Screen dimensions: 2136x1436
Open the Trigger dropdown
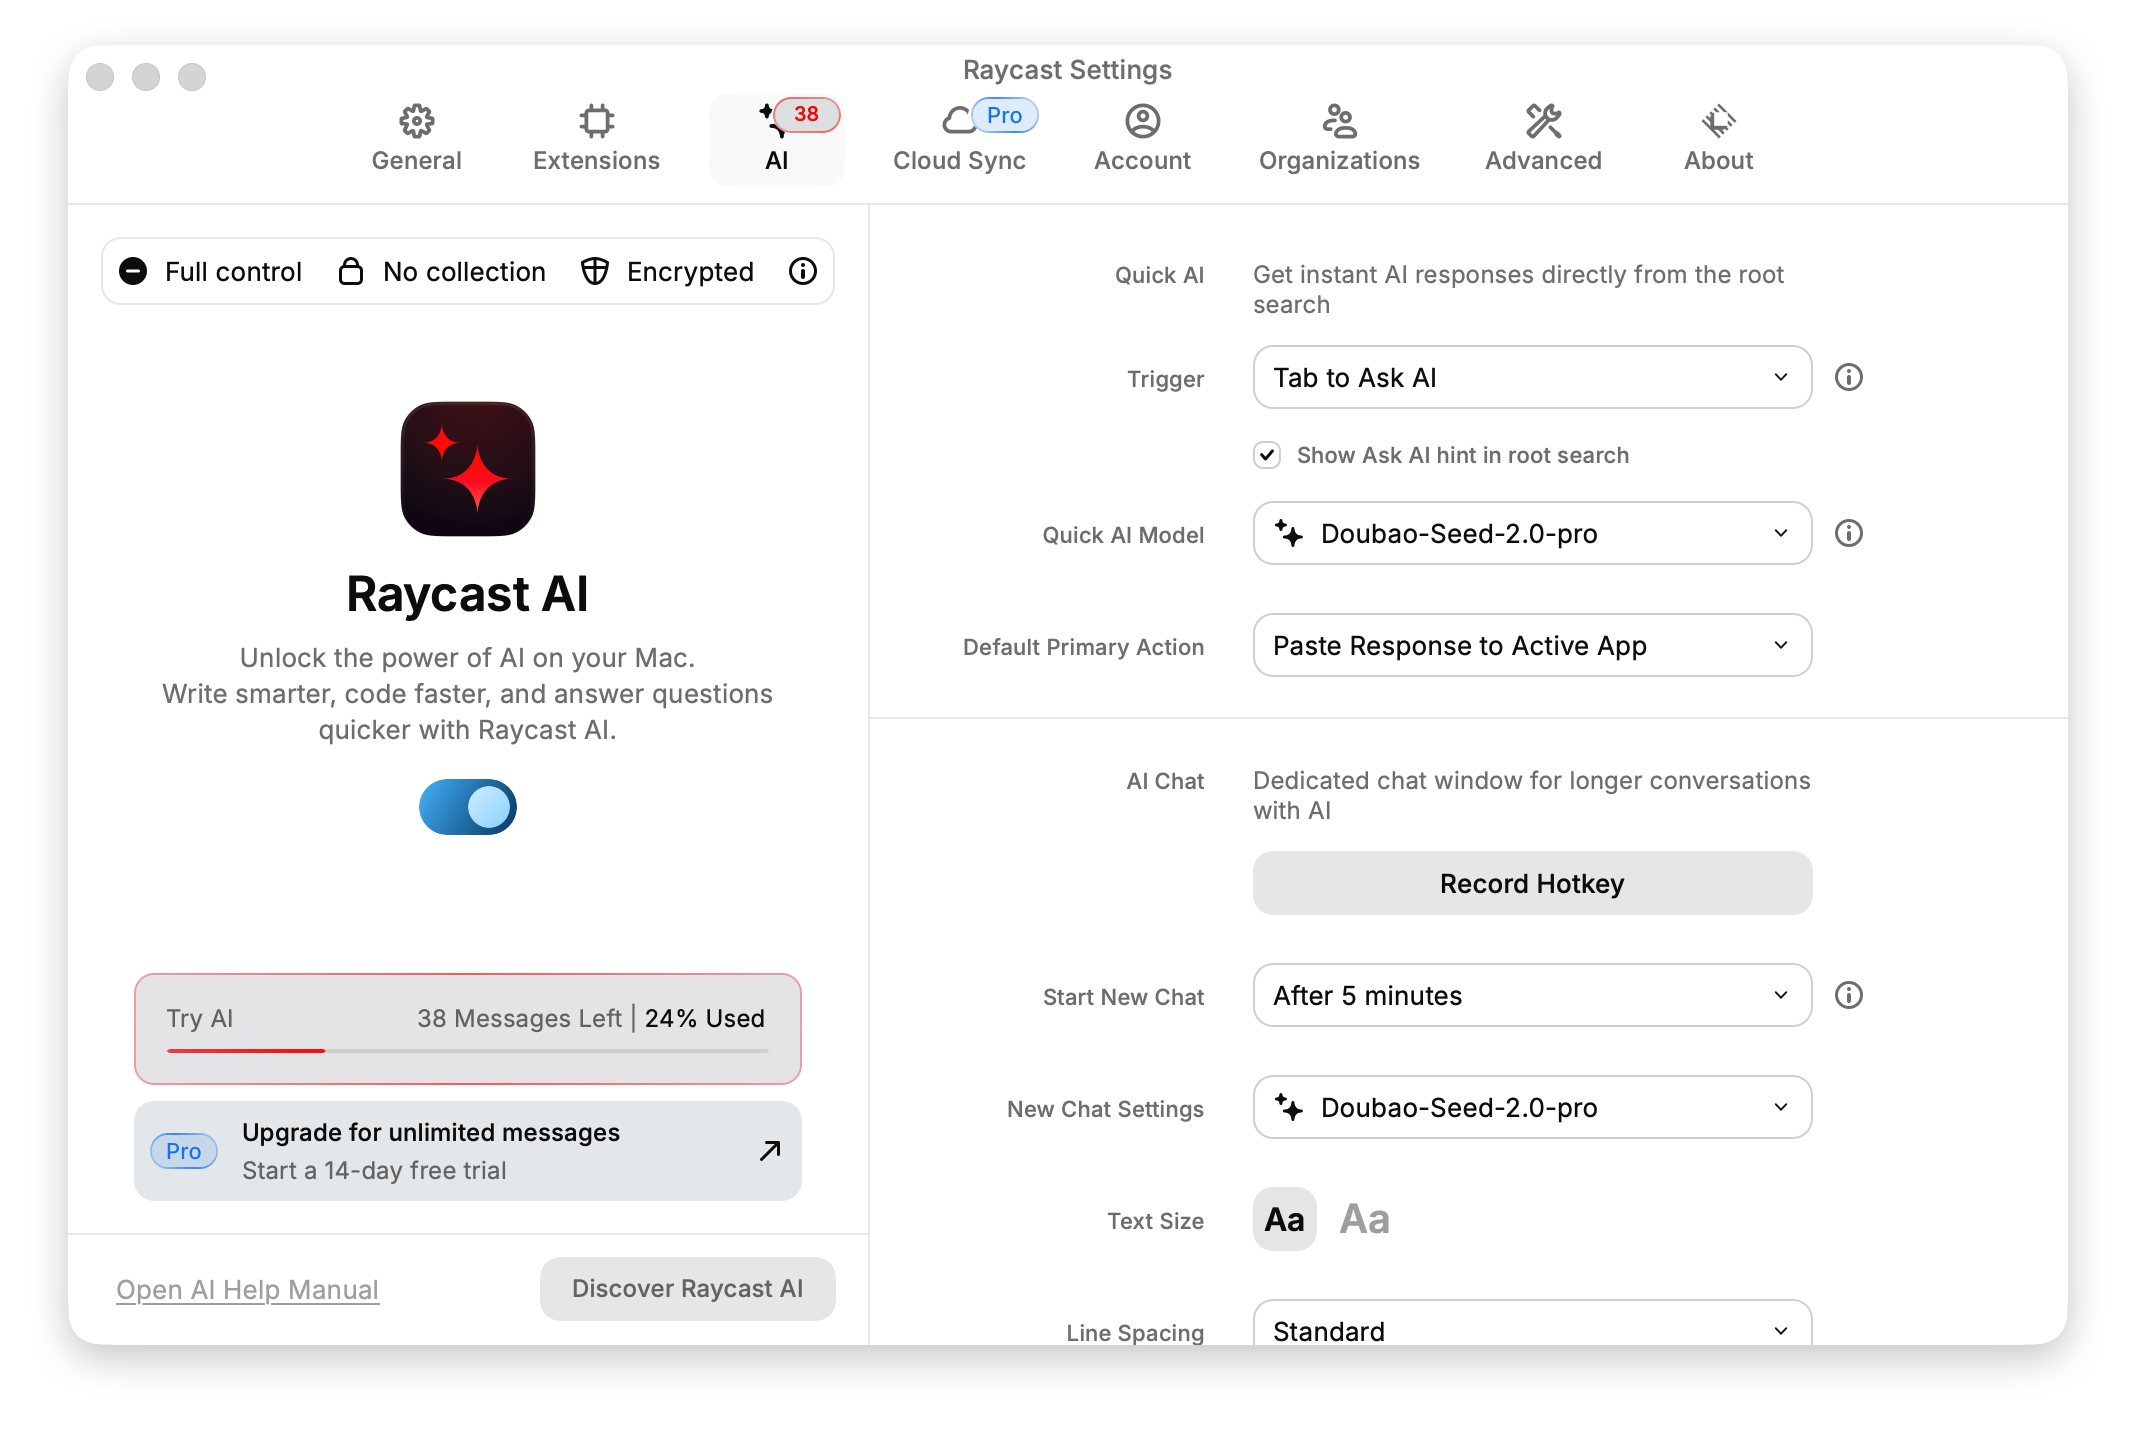[1532, 377]
